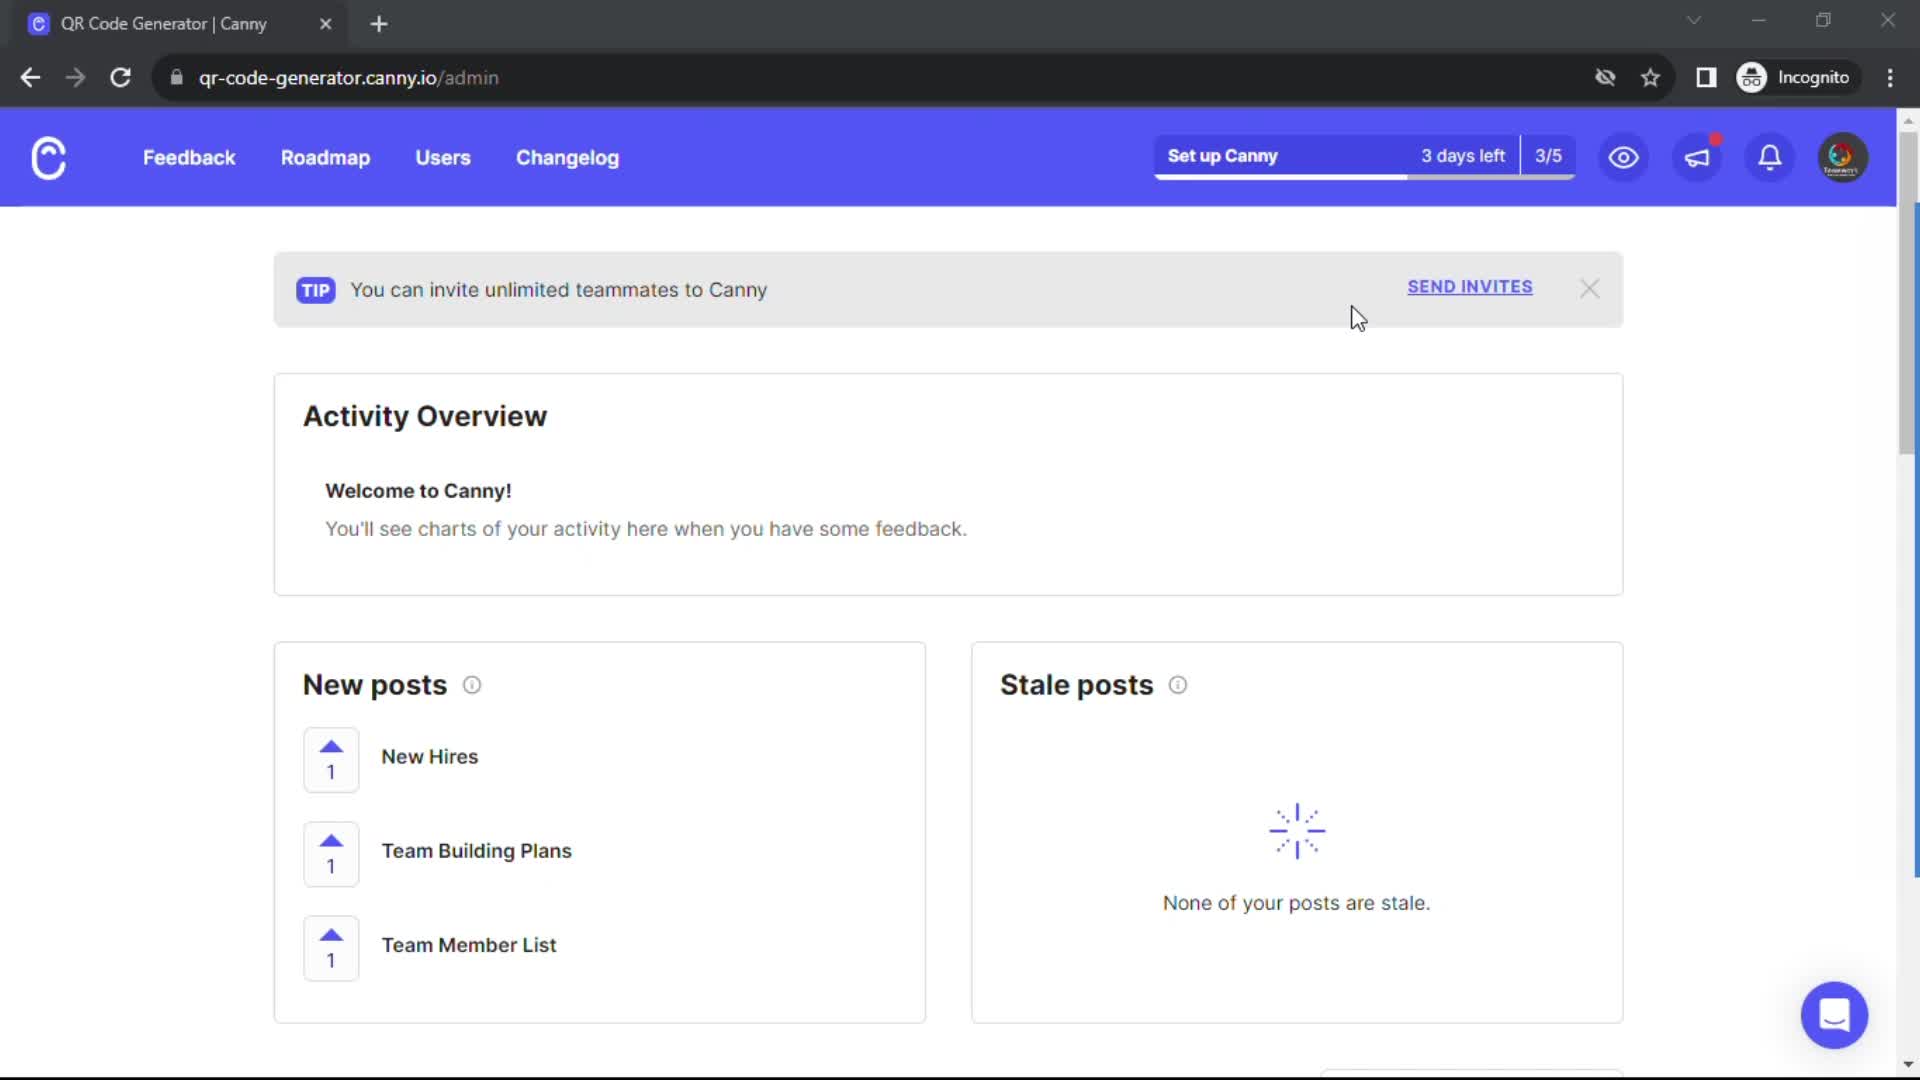Open notifications with the bell icon
This screenshot has height=1080, width=1920.
1769,157
